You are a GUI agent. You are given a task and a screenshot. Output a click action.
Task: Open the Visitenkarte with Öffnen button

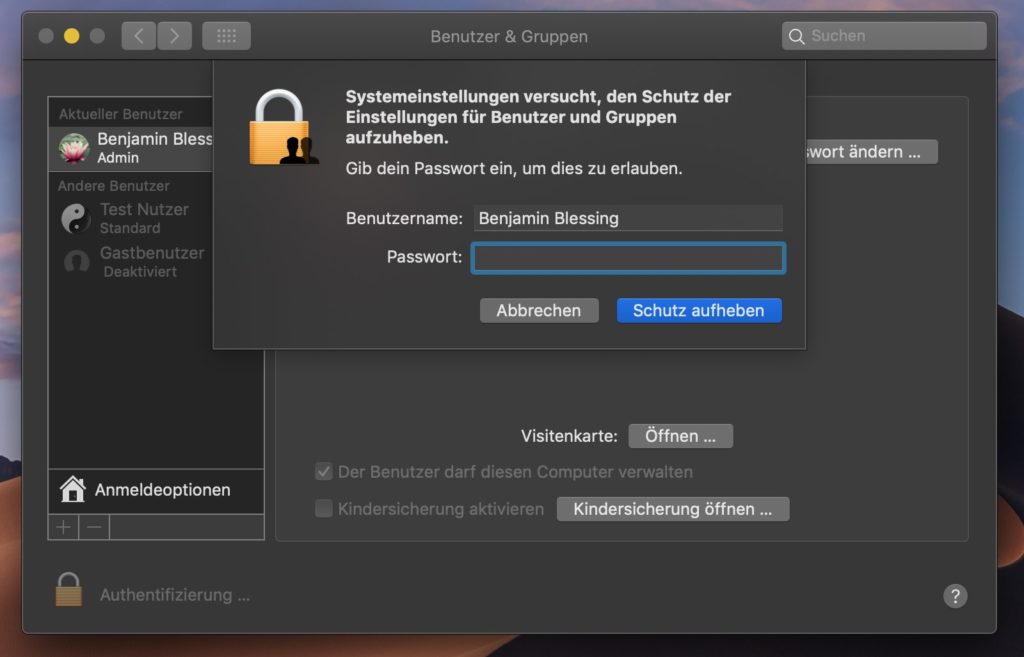[680, 436]
